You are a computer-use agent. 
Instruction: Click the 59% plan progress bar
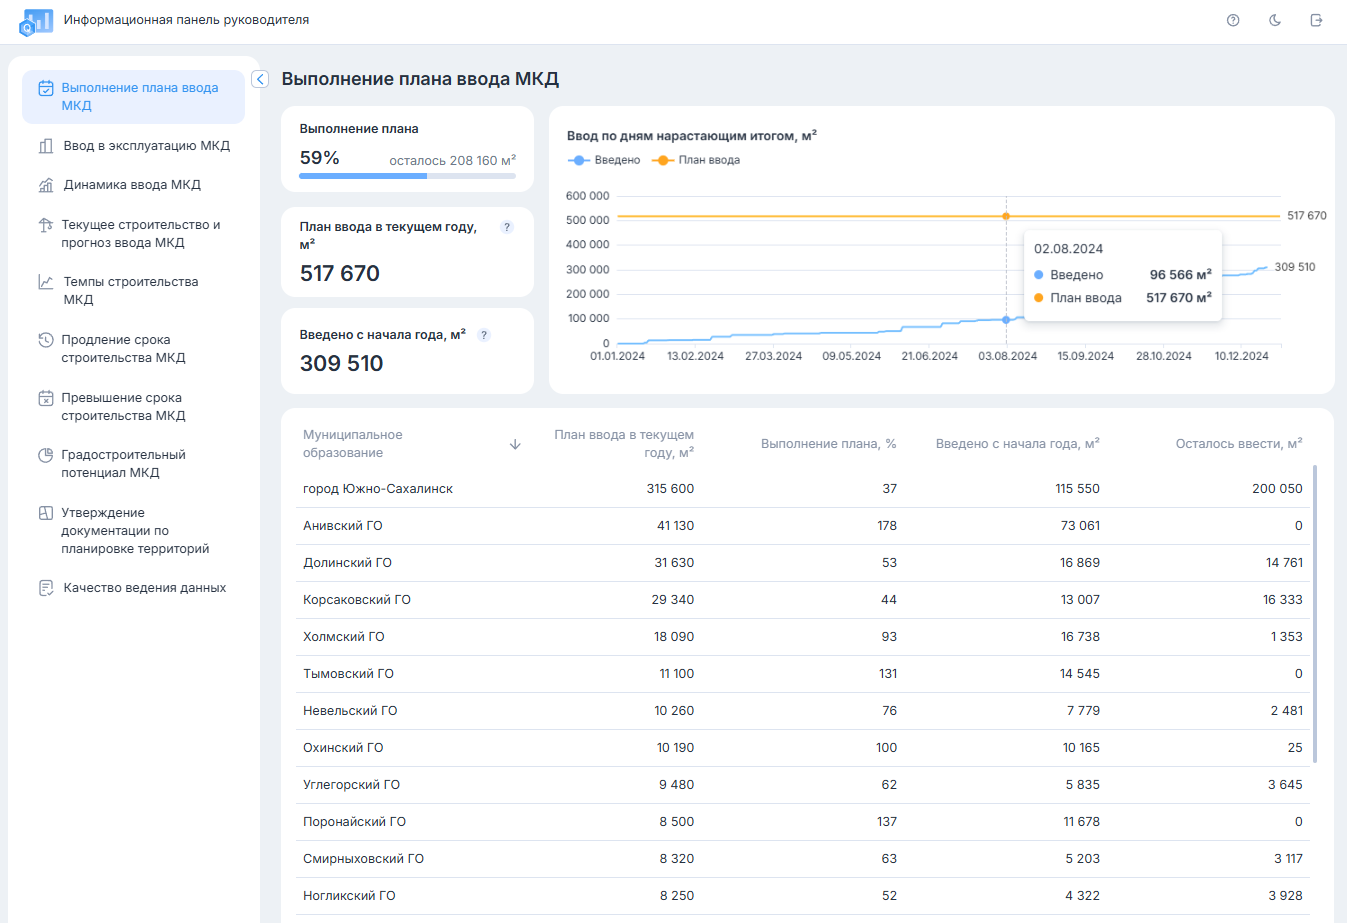[x=407, y=176]
